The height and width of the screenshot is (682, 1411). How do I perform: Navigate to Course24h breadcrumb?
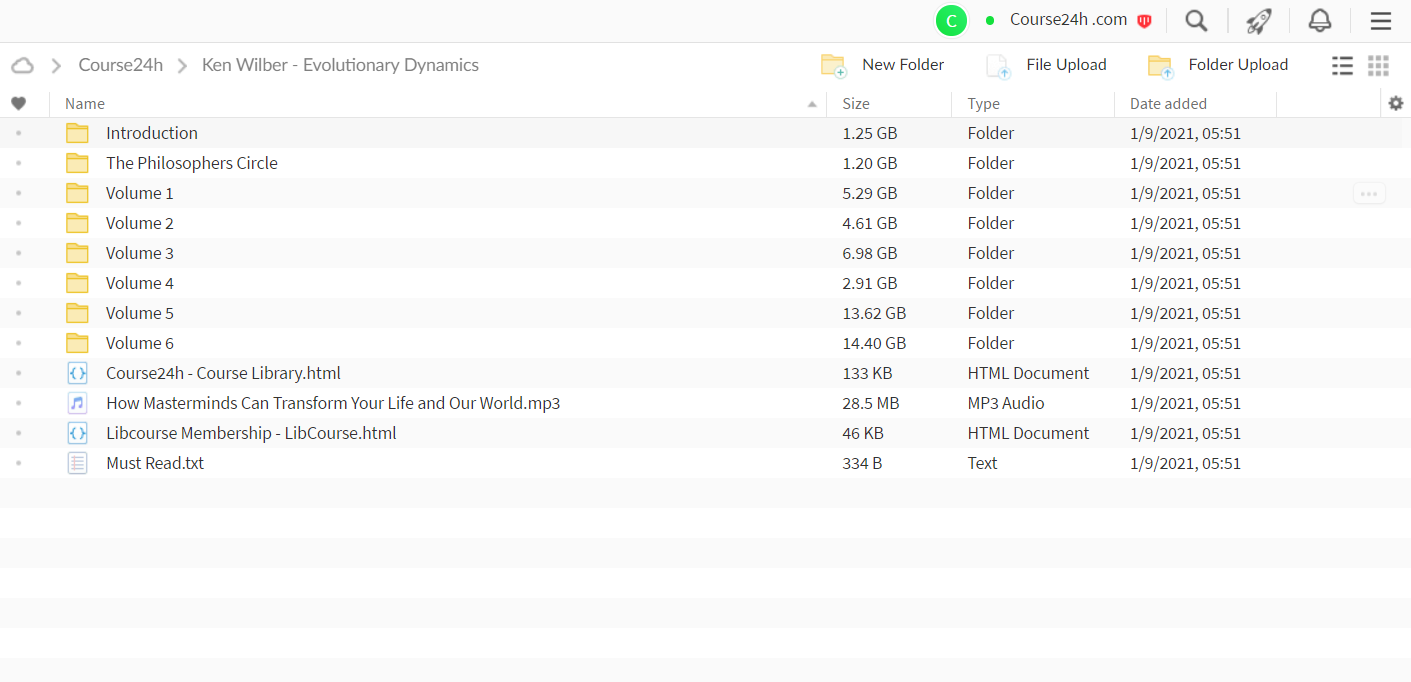121,65
